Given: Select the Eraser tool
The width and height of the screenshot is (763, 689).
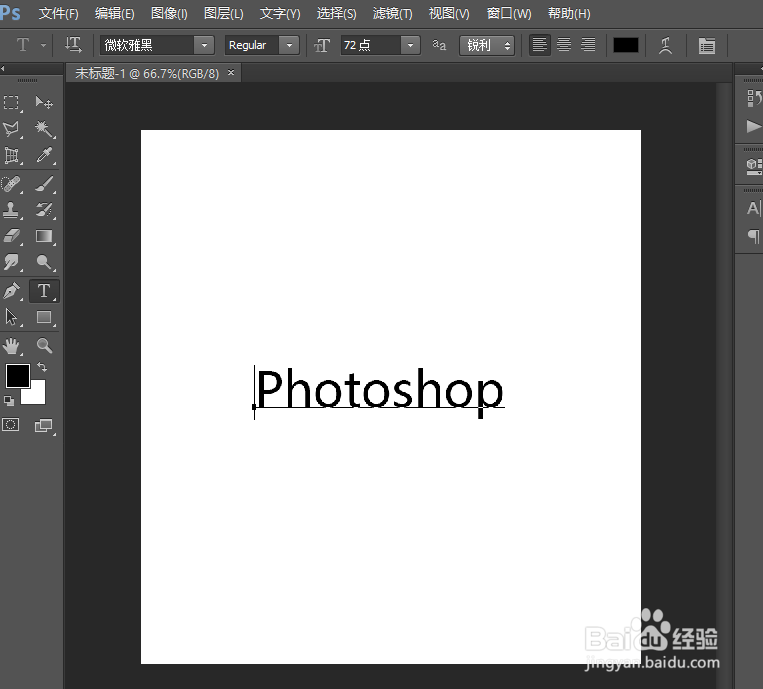Looking at the screenshot, I should tap(11, 236).
